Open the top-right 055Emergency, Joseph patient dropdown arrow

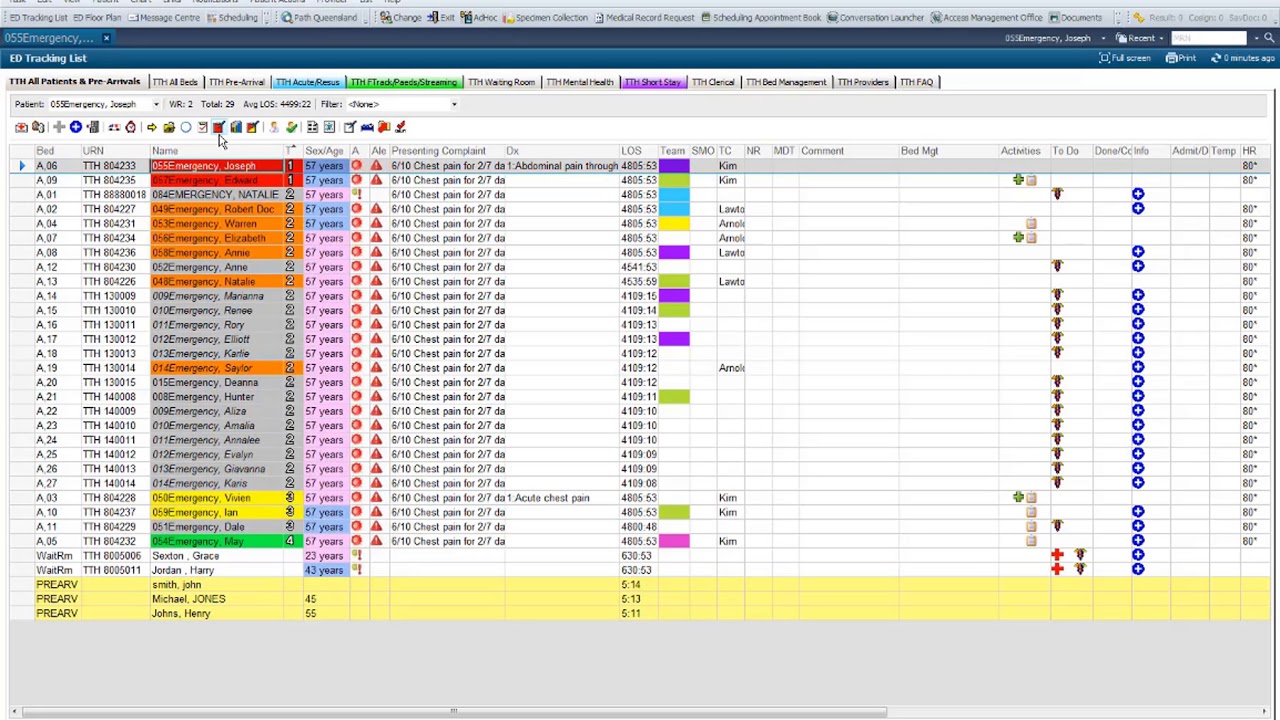pyautogui.click(x=1103, y=38)
